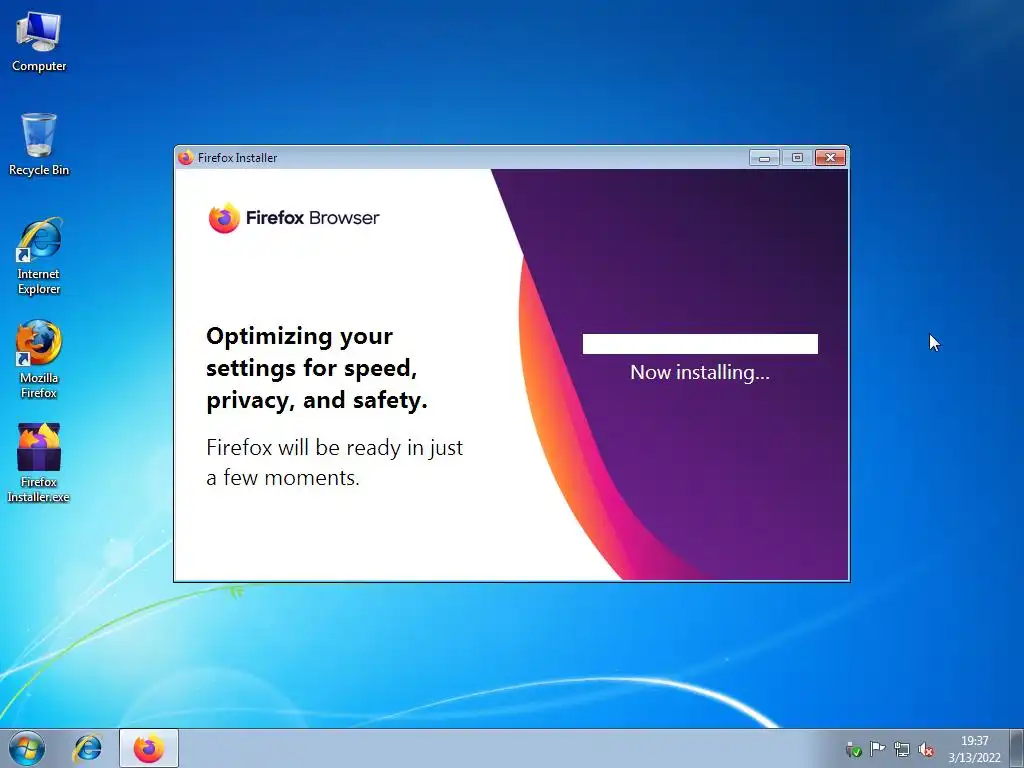Click "Firefox will be ready" message text
The width and height of the screenshot is (1024, 768).
(x=334, y=462)
